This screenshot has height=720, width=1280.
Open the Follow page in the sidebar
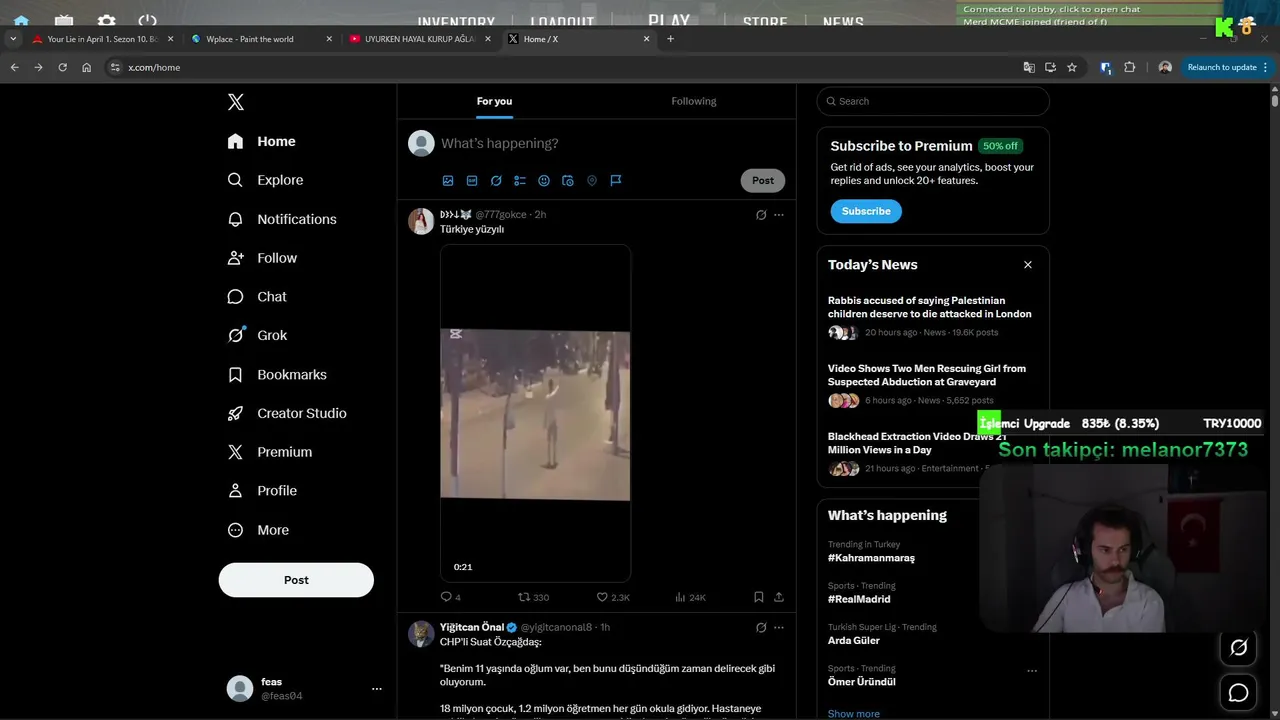pyautogui.click(x=262, y=258)
